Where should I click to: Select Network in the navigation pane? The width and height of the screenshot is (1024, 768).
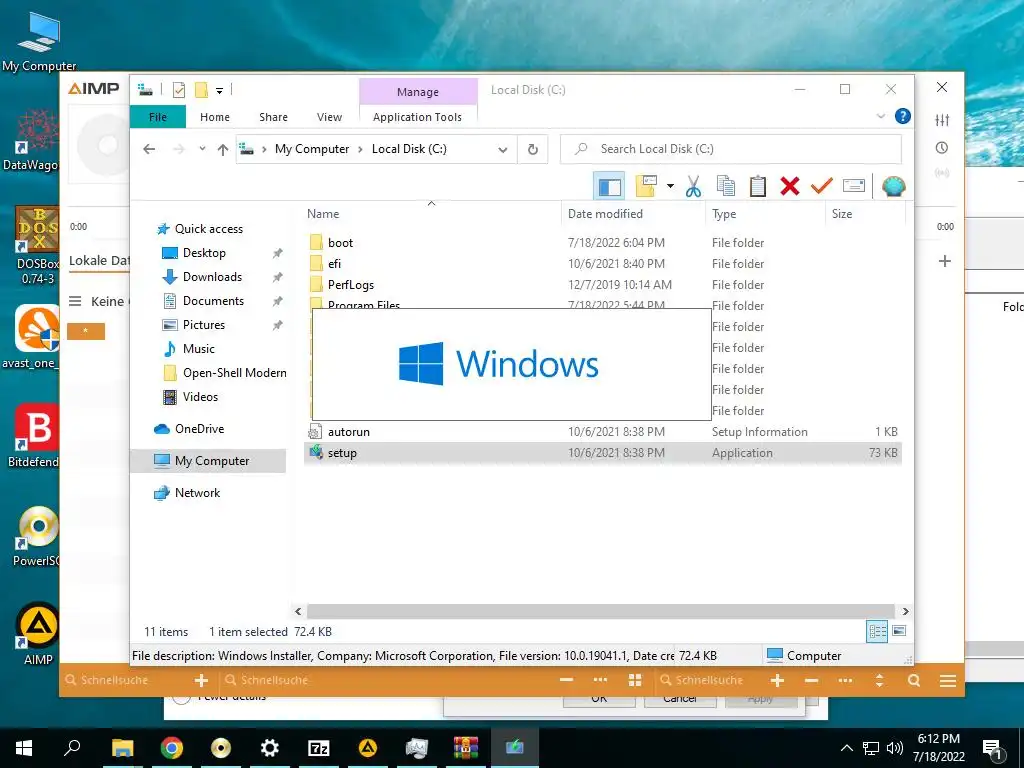click(x=197, y=493)
